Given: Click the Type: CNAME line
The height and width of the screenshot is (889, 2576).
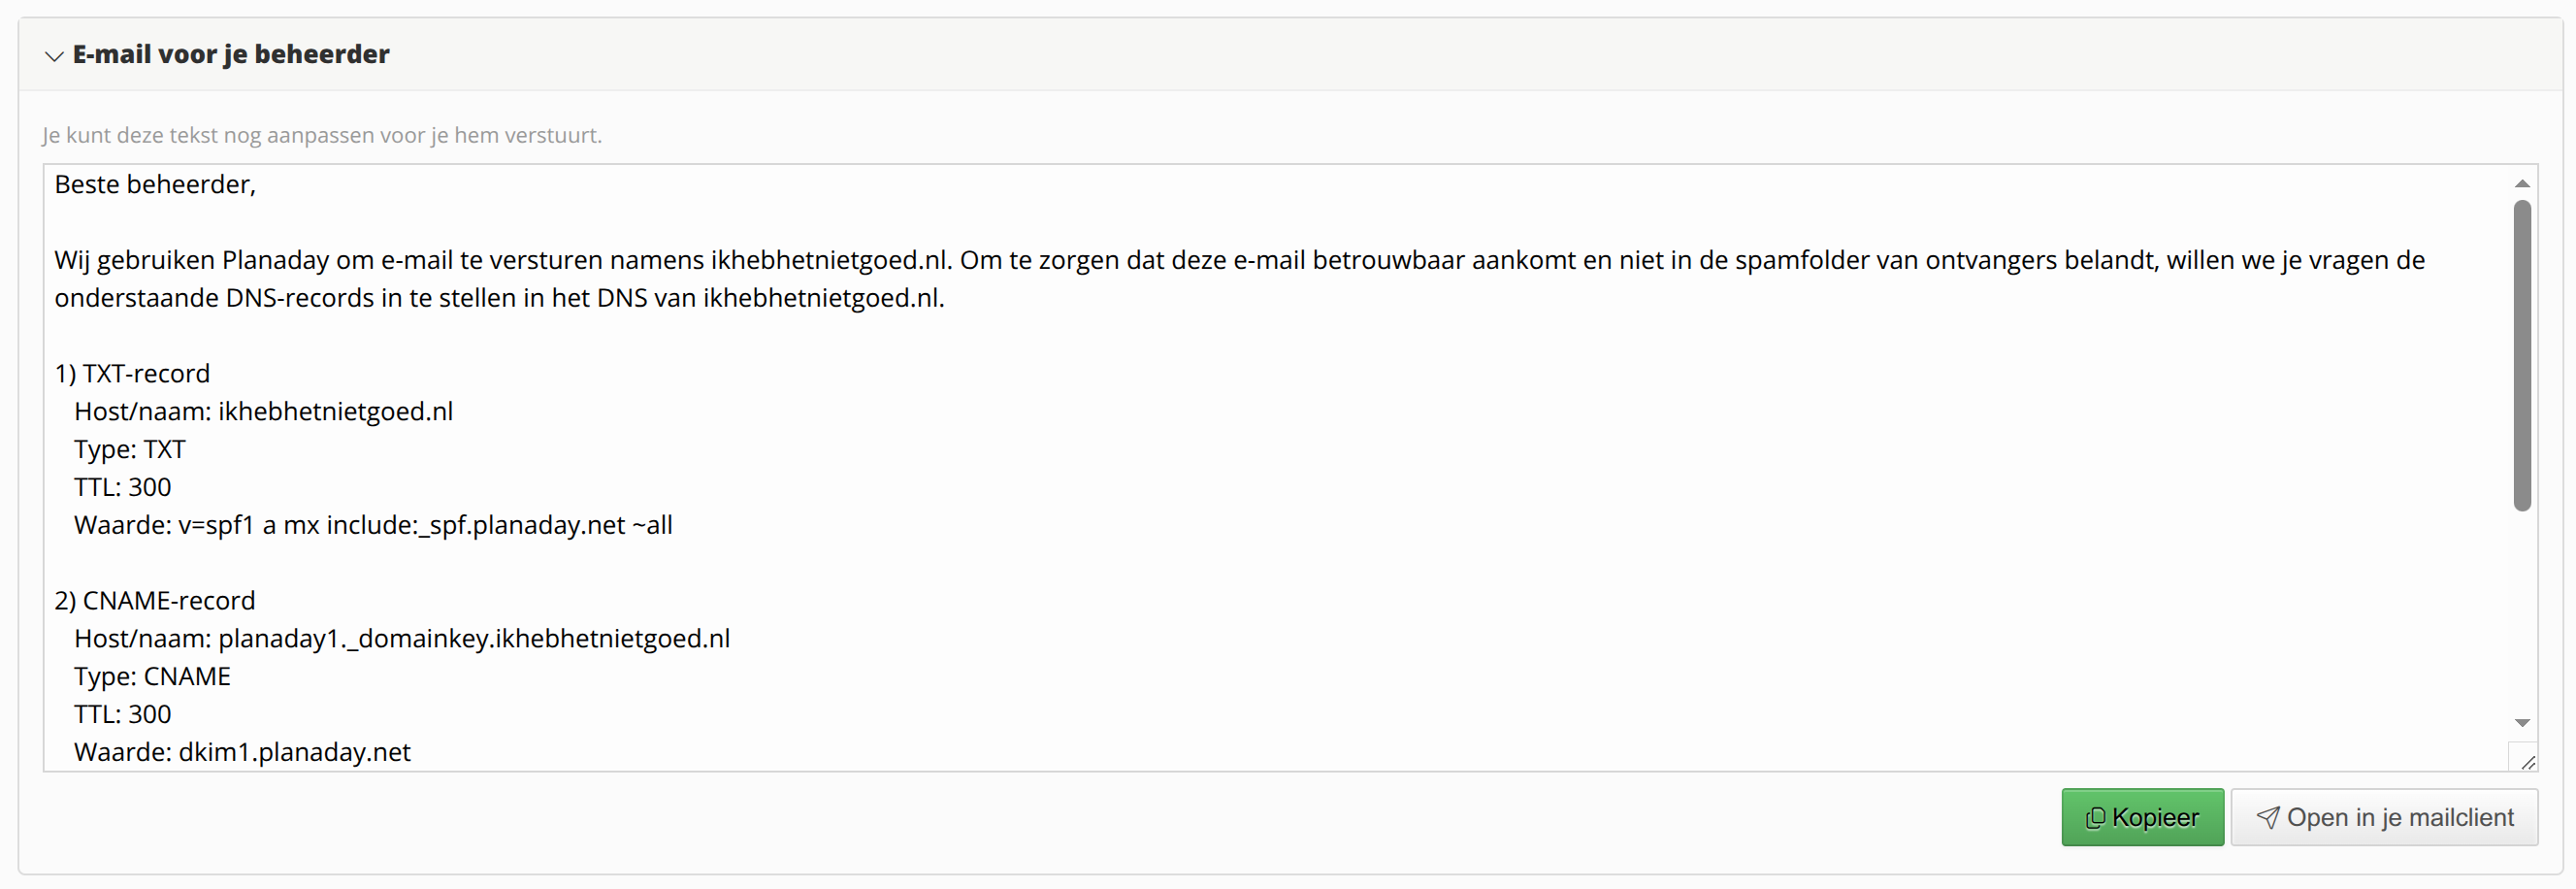Looking at the screenshot, I should [152, 677].
